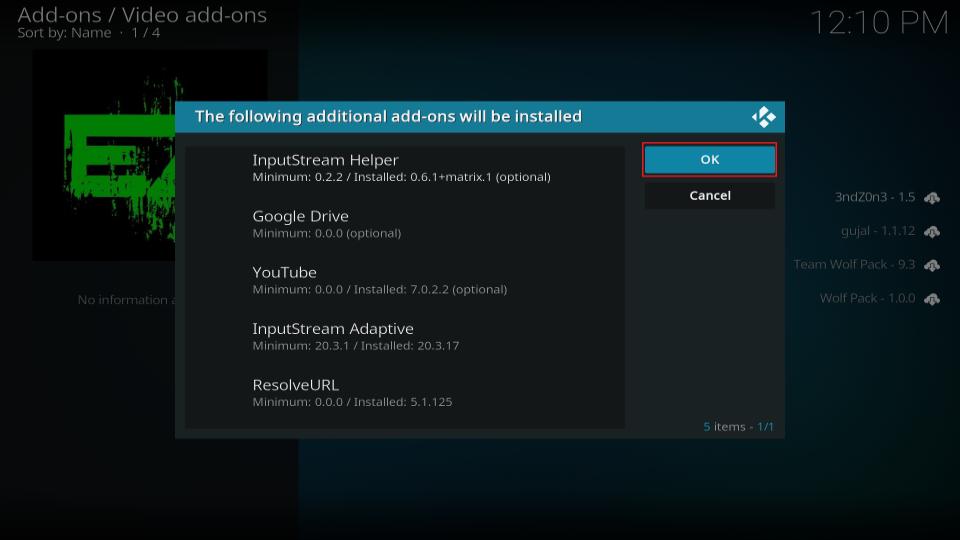Click the Add-ons / Video add-ons heading
The width and height of the screenshot is (960, 540).
142,14
